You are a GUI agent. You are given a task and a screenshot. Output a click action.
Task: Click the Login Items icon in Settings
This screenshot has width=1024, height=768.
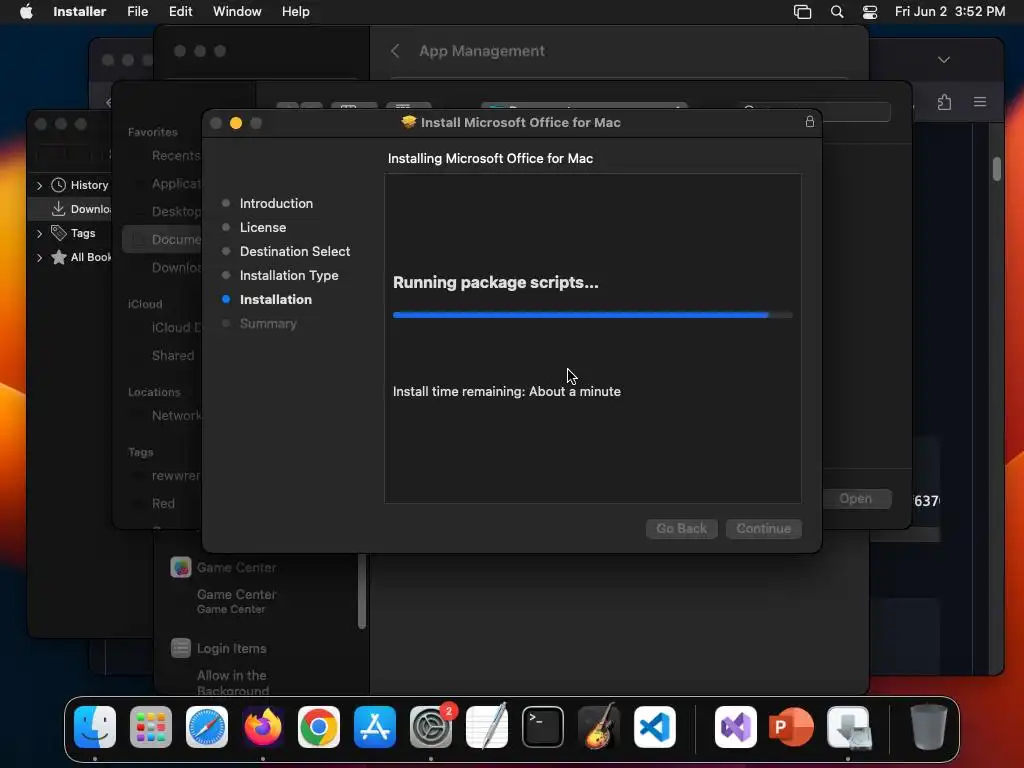[x=181, y=648]
